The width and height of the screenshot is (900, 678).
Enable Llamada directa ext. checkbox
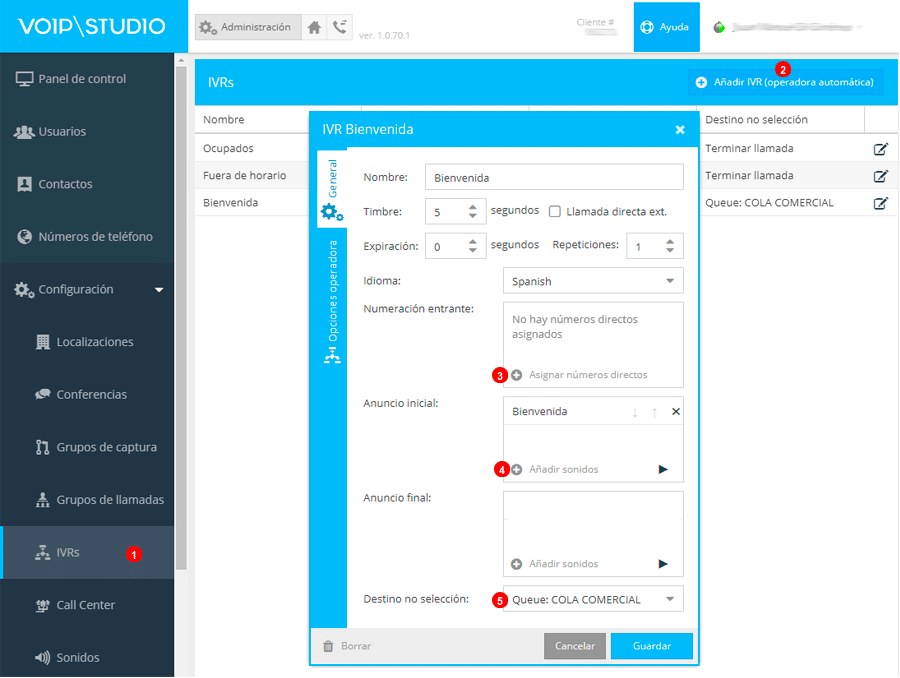(x=556, y=212)
